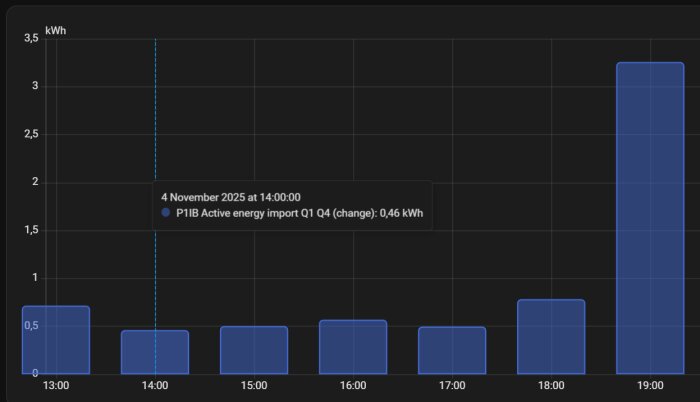The image size is (700, 402).
Task: Click the bar at 17:00
Action: click(x=452, y=350)
